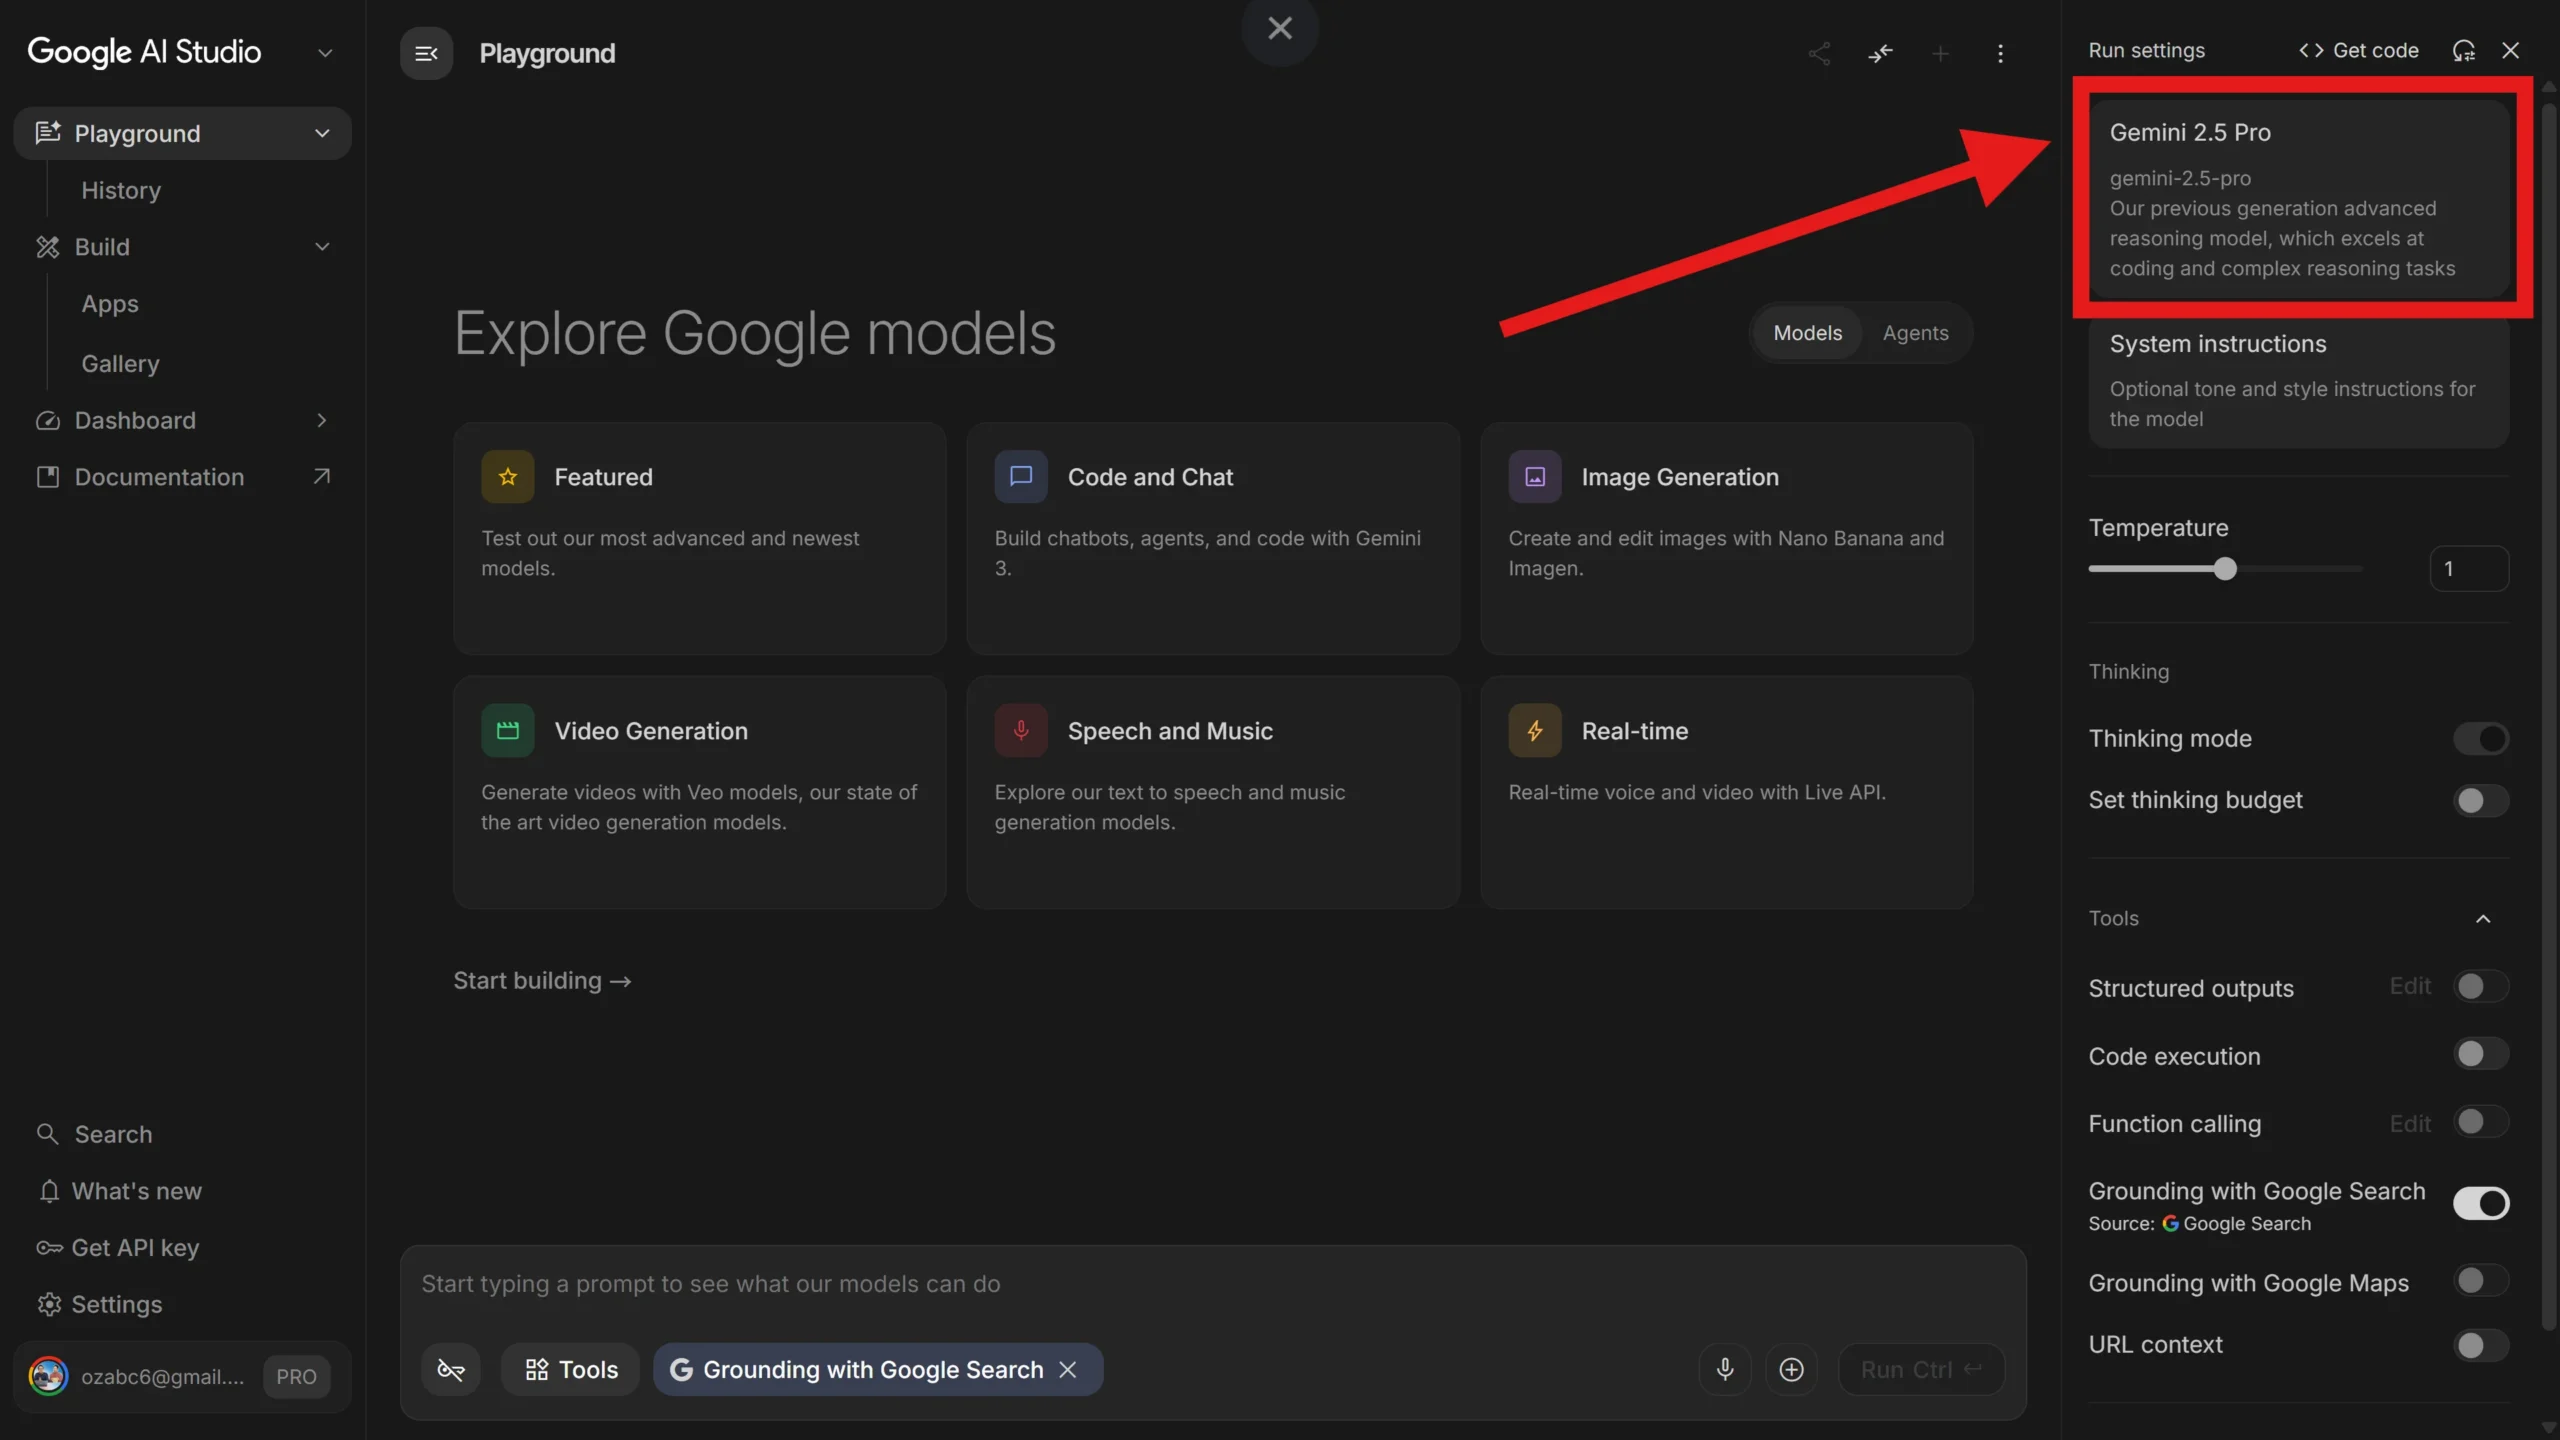Click Edit next to Structured outputs
2560x1440 pixels.
coord(2410,986)
